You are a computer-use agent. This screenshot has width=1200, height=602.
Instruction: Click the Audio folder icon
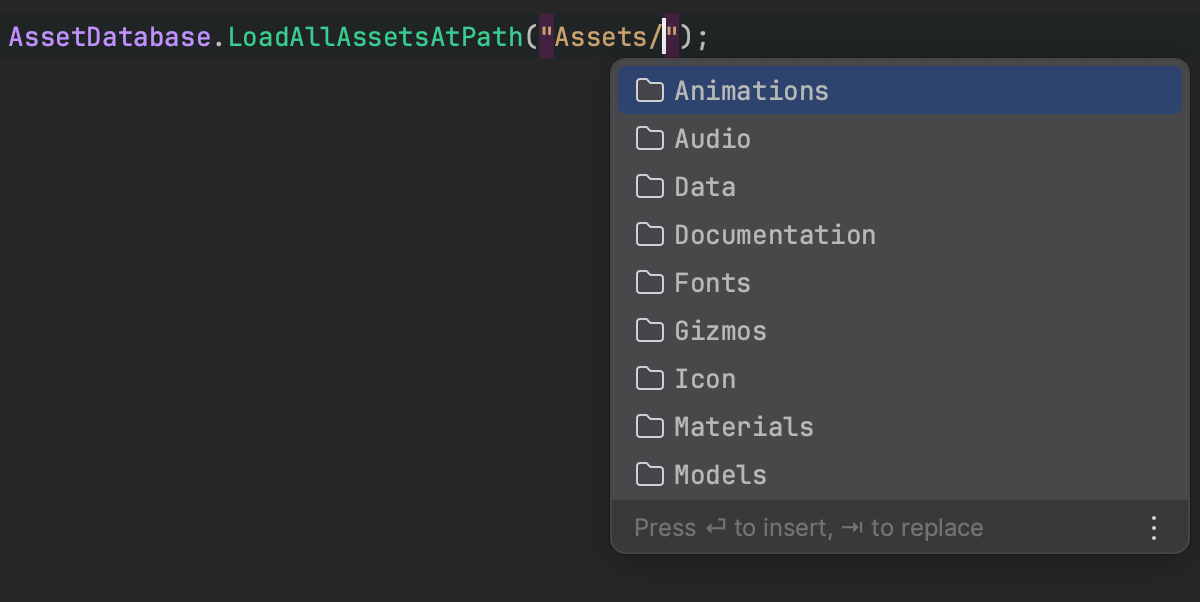tap(650, 139)
